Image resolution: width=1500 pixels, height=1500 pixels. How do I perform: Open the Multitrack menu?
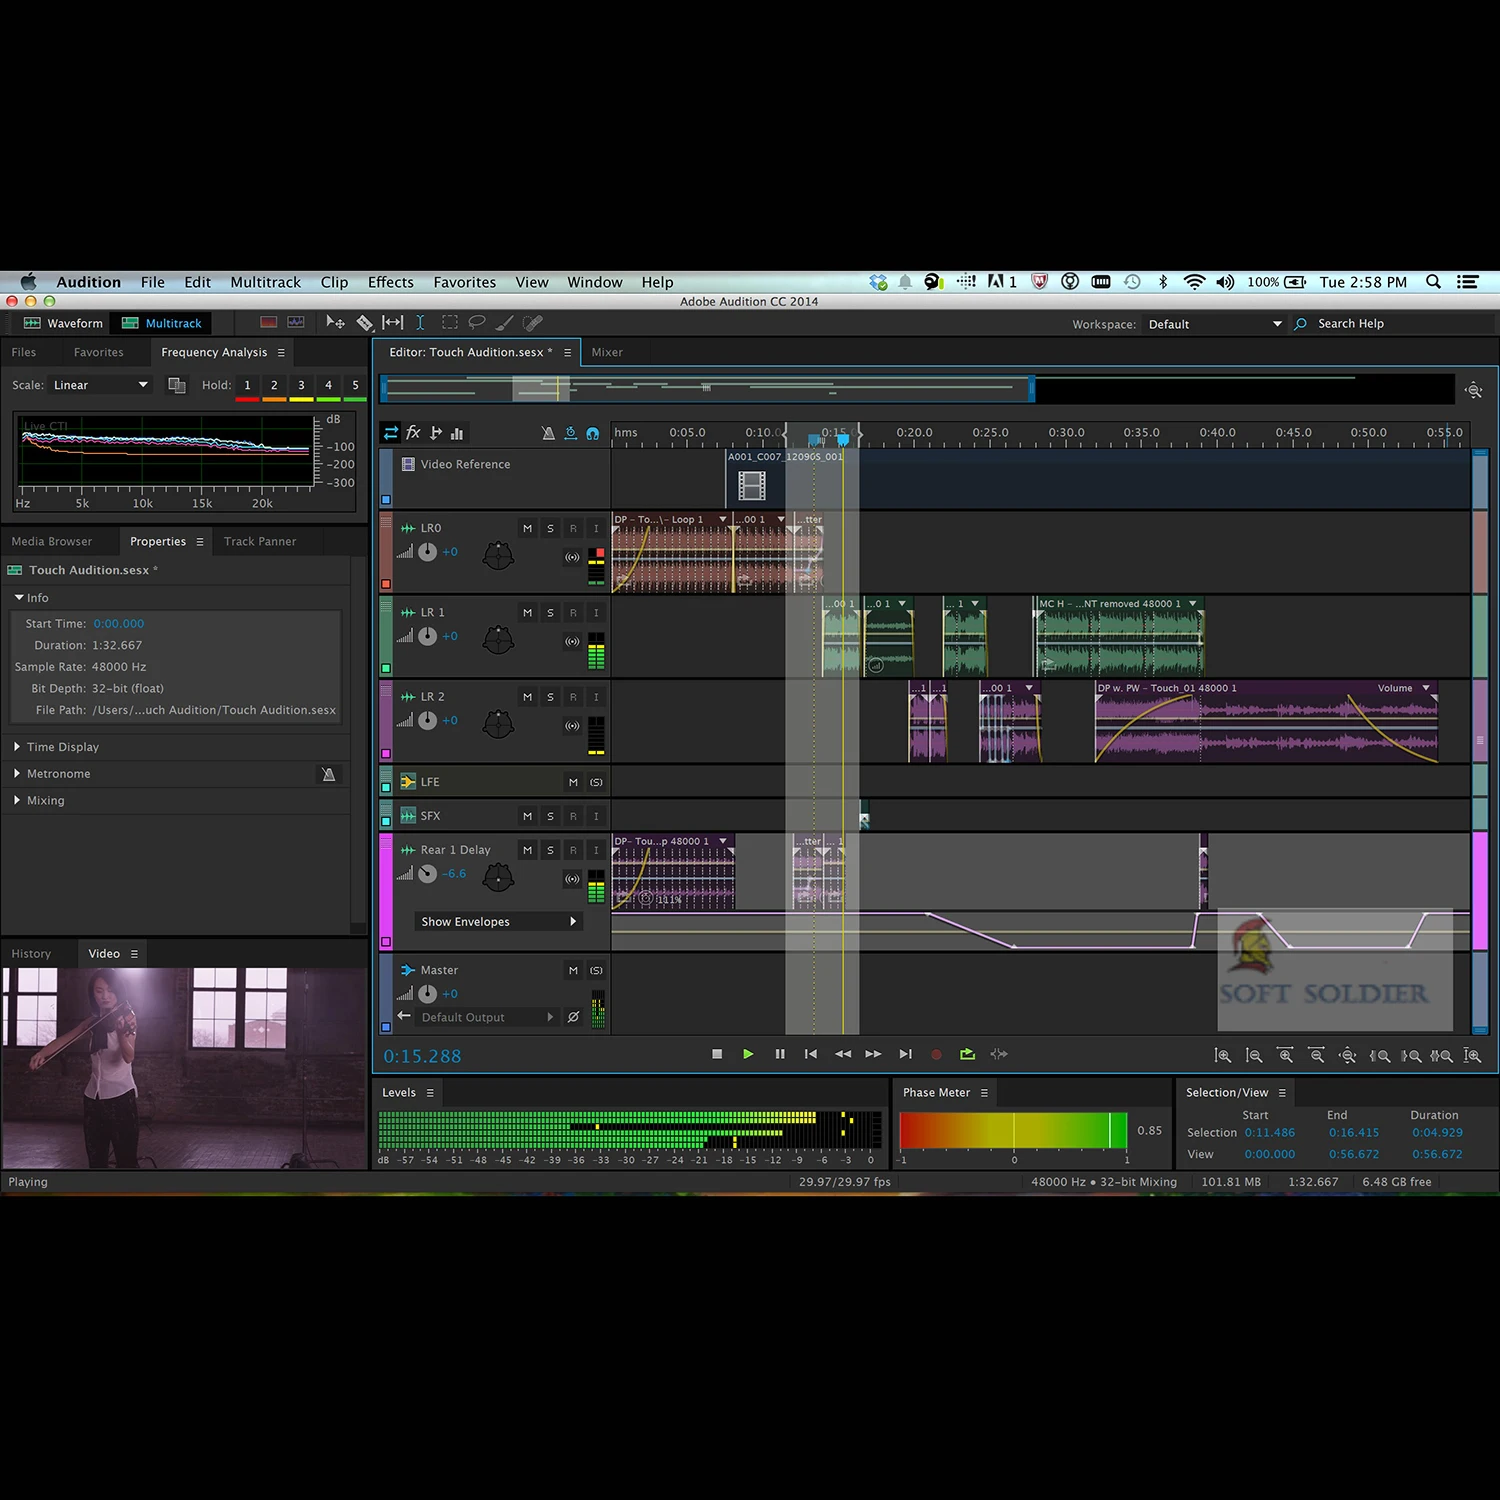click(x=265, y=282)
